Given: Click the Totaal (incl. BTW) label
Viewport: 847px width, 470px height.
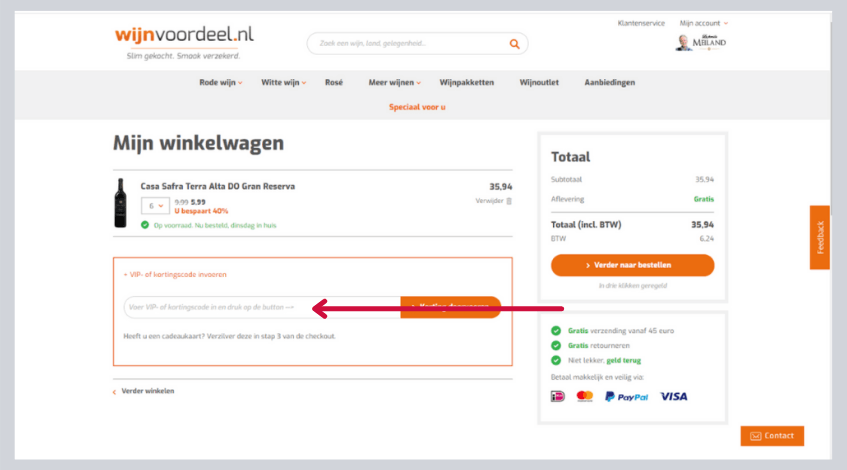Looking at the screenshot, I should click(x=586, y=225).
